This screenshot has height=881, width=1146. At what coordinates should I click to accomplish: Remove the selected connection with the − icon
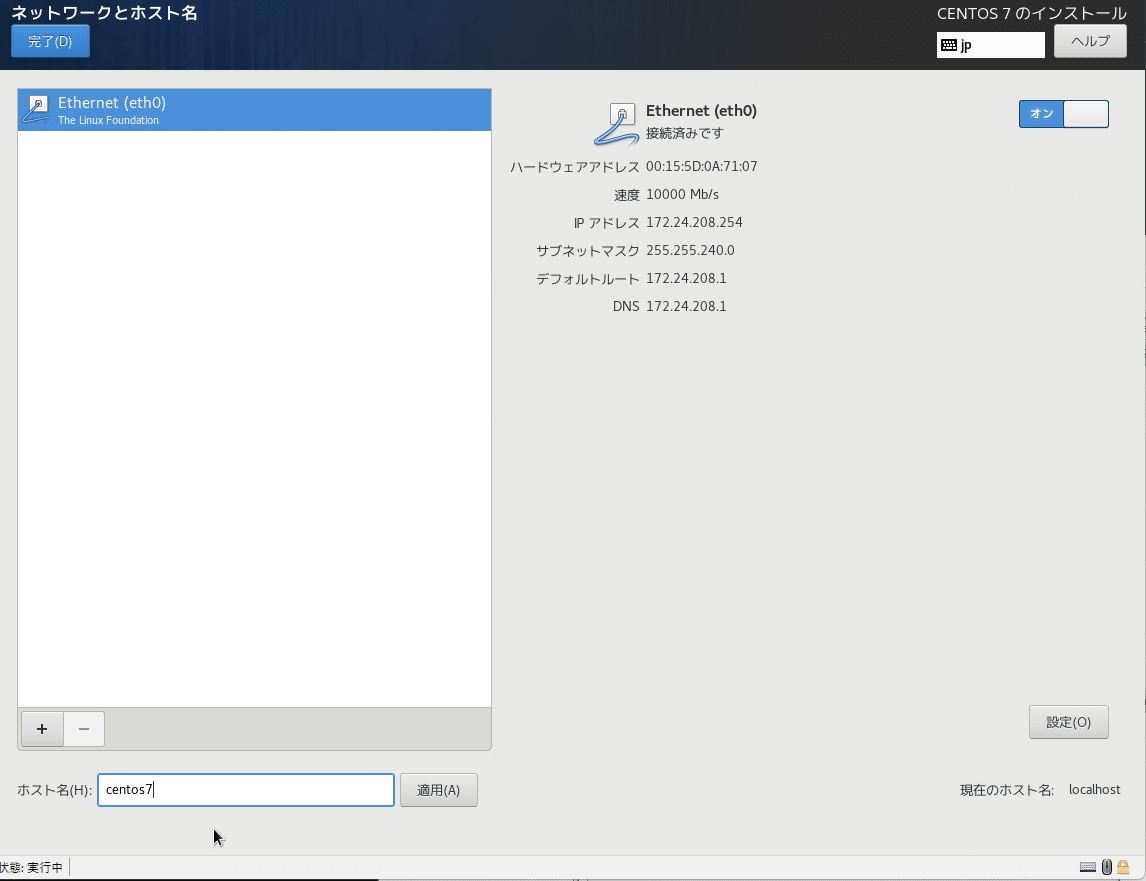tap(83, 728)
